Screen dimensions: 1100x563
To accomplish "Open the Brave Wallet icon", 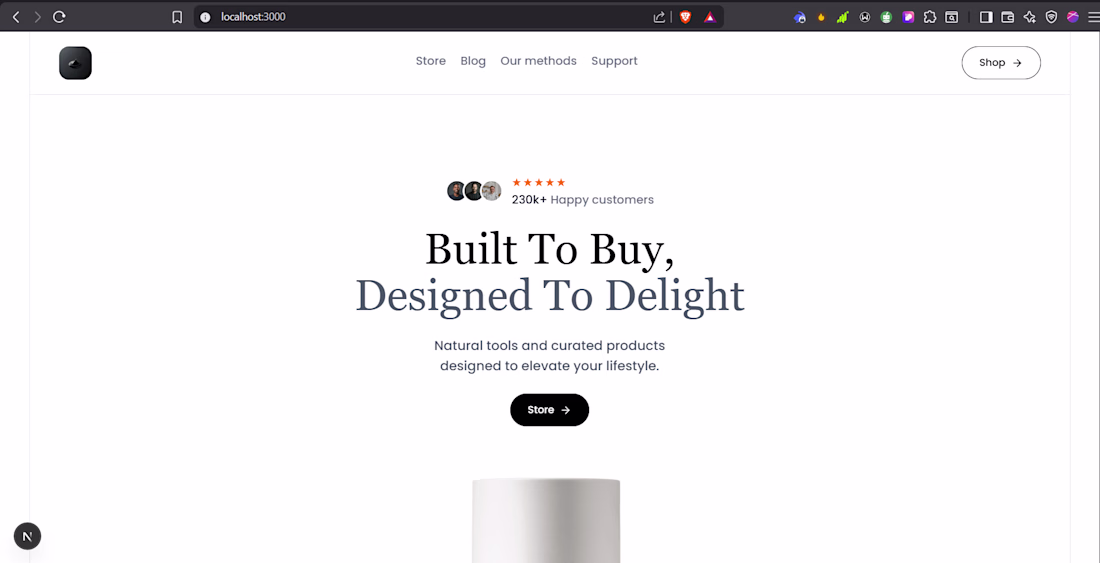I will (1007, 17).
